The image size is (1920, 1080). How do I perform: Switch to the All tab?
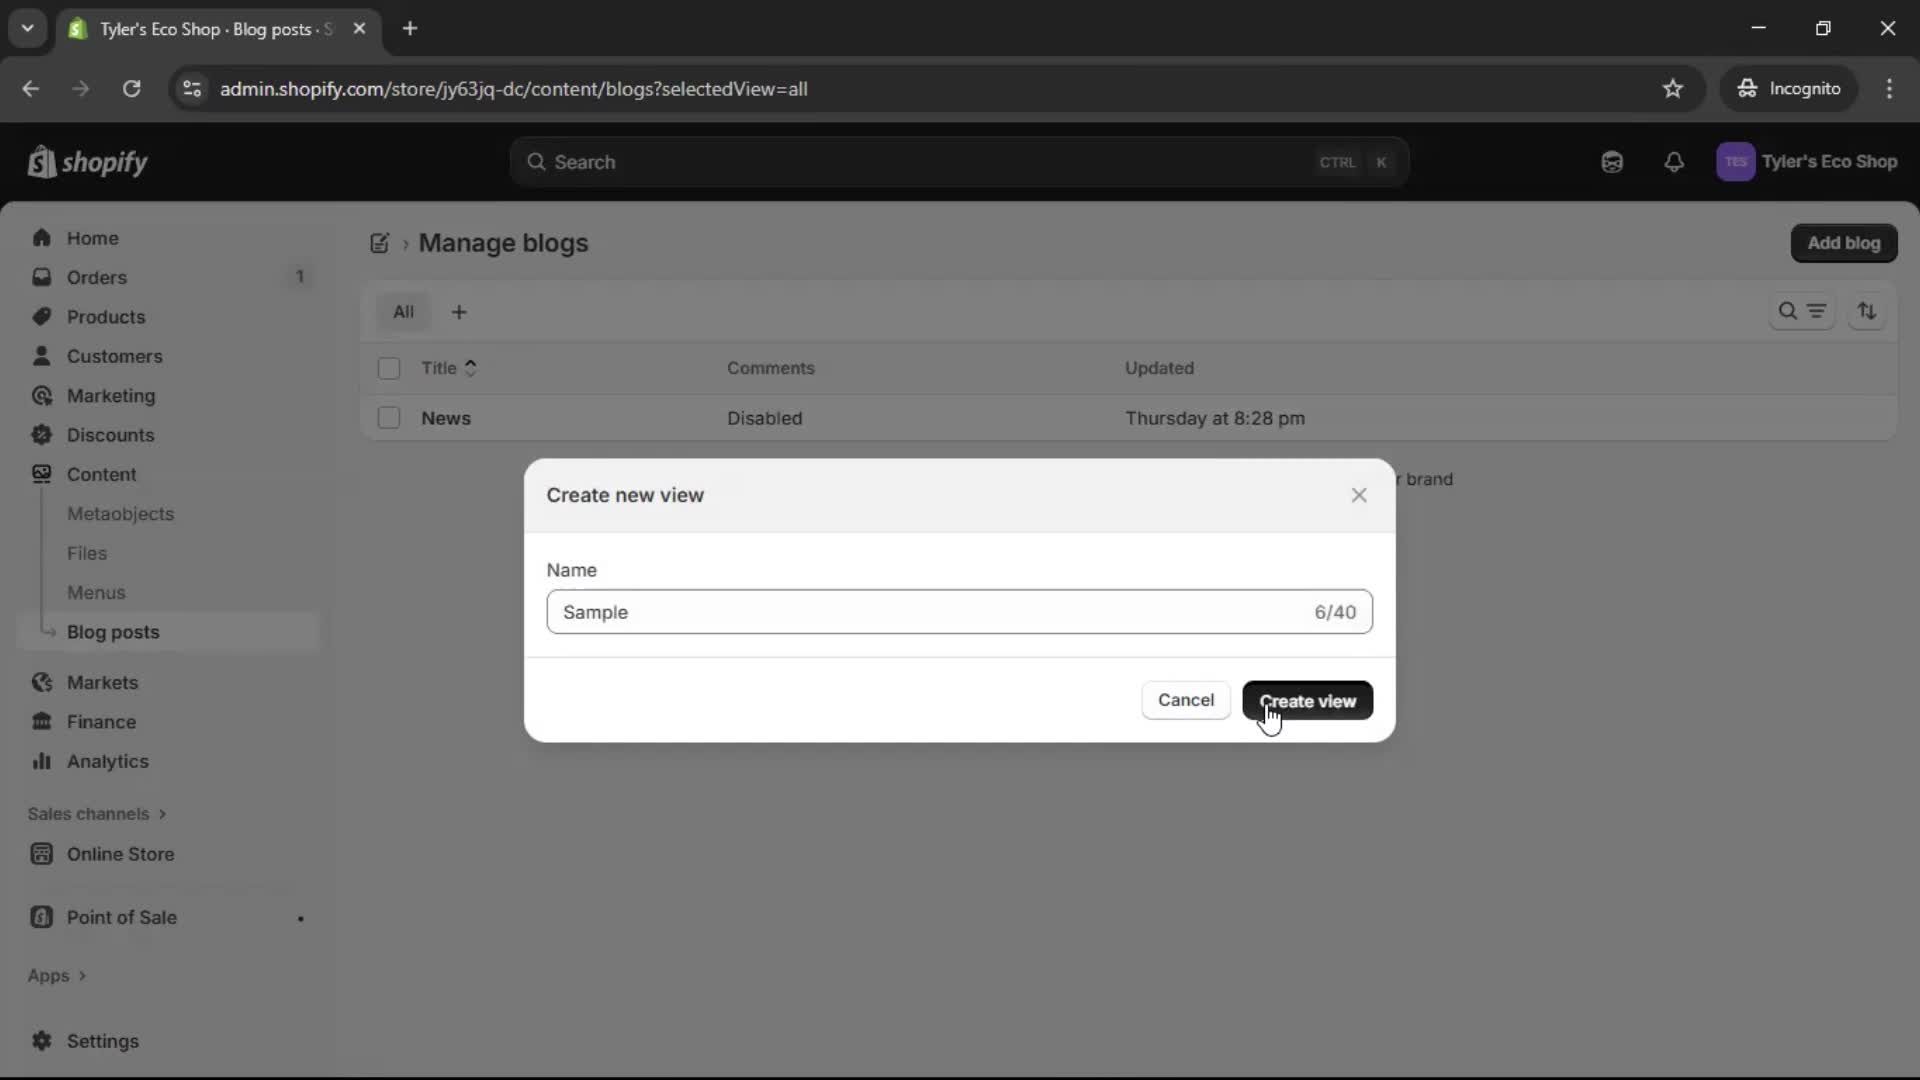coord(403,311)
